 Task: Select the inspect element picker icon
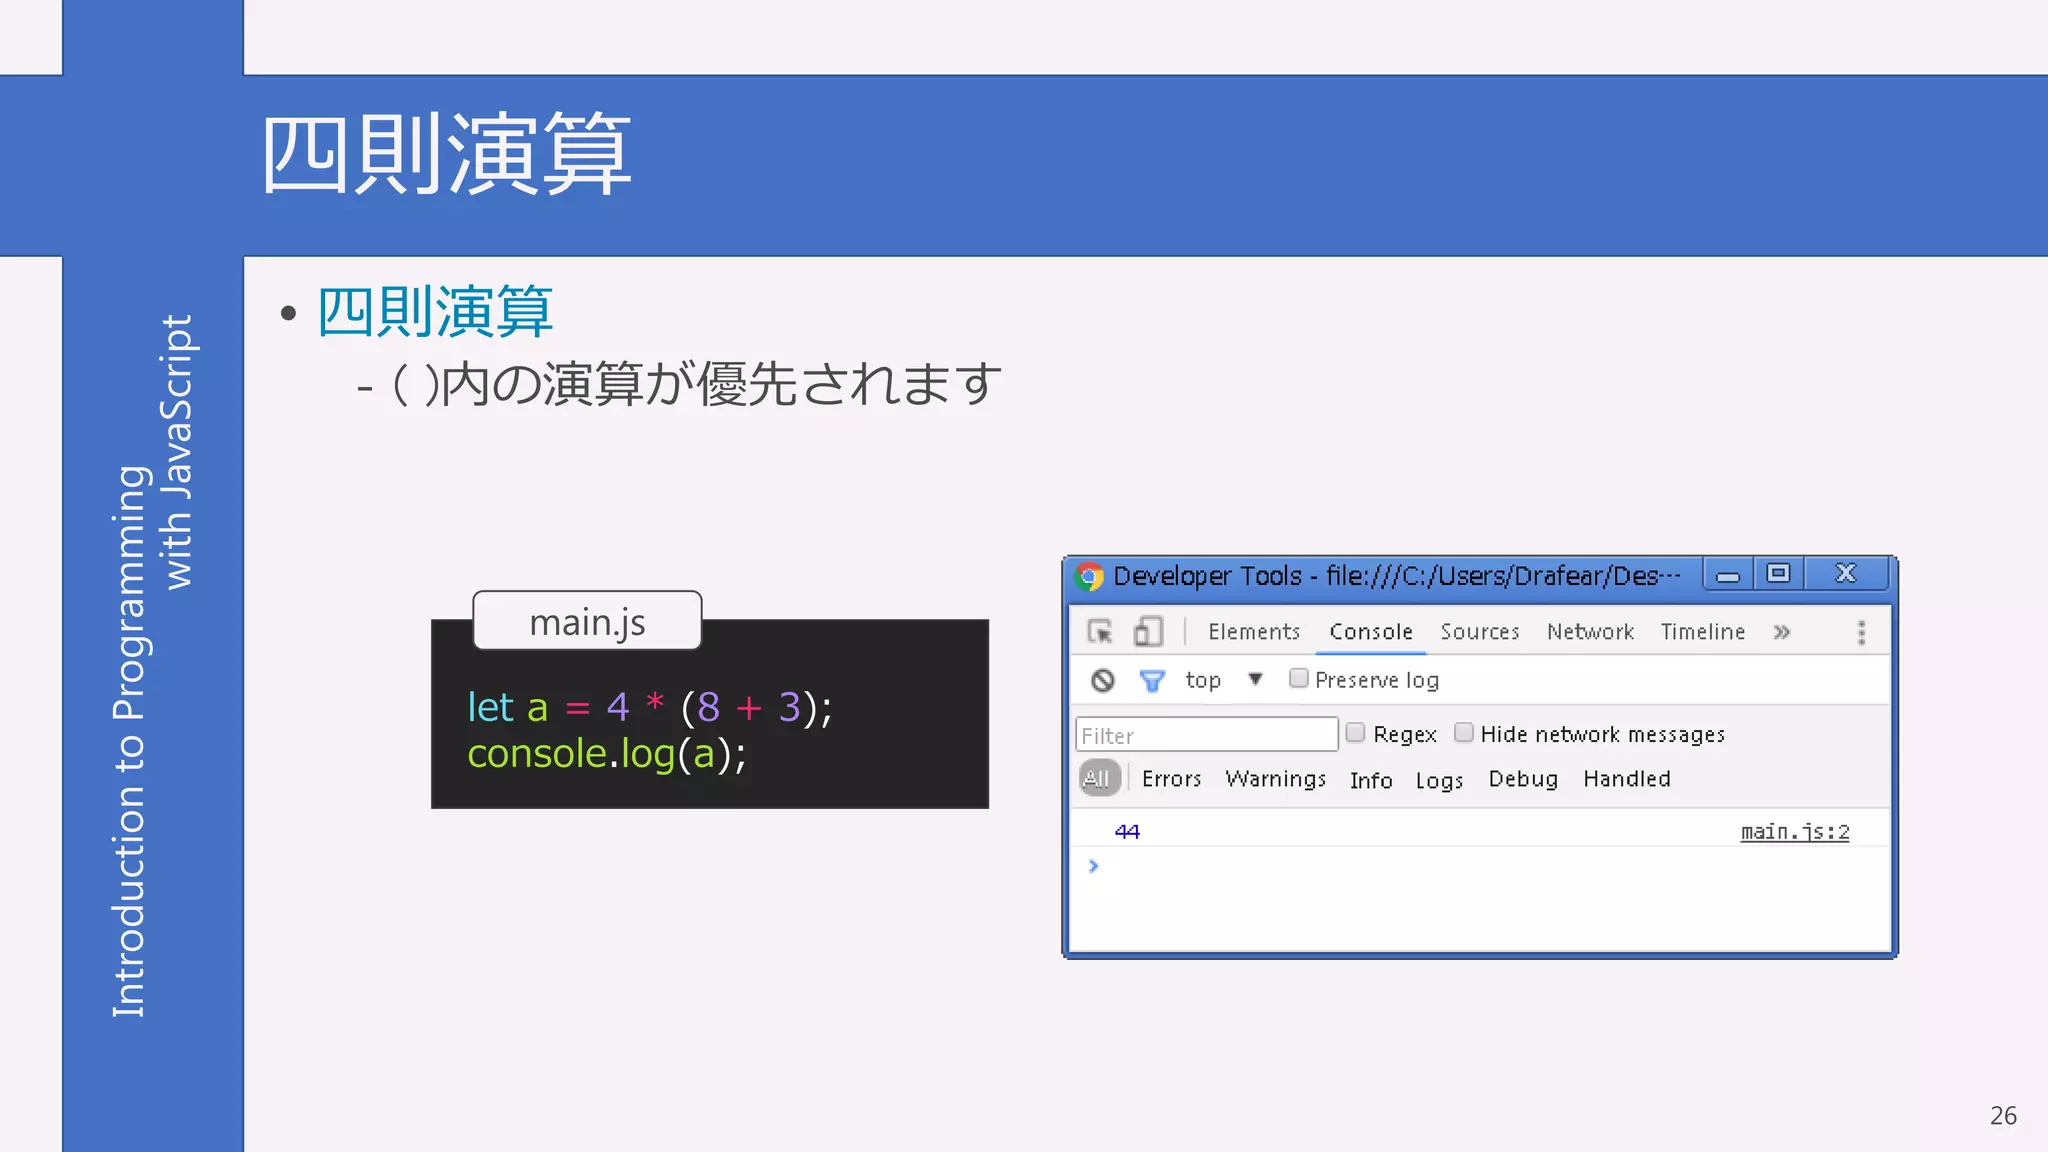(1100, 632)
